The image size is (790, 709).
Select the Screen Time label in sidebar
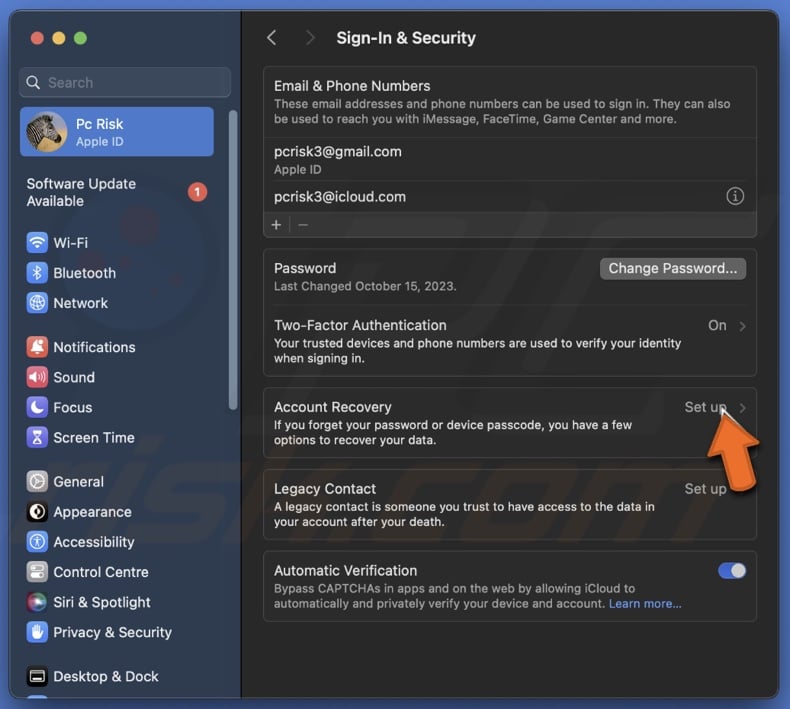(x=94, y=437)
